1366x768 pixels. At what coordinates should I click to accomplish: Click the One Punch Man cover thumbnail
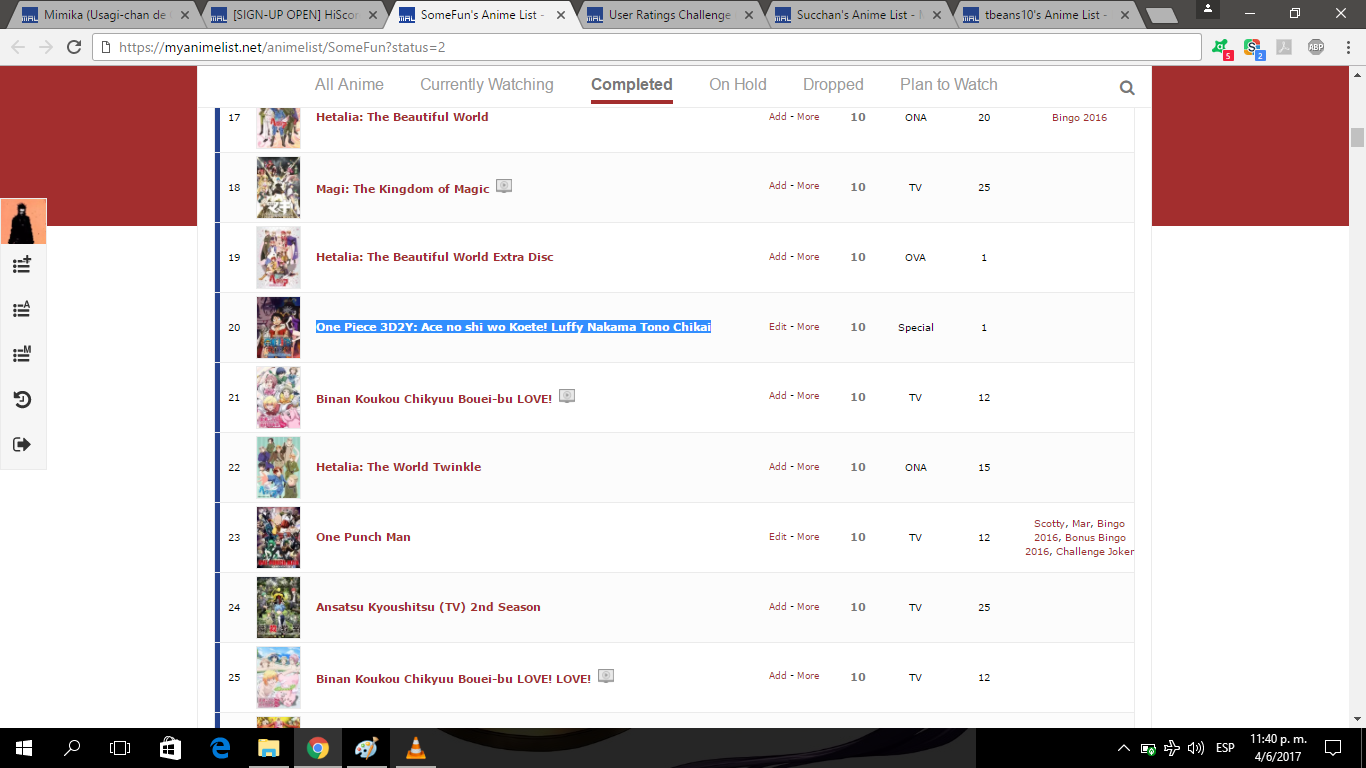(278, 537)
